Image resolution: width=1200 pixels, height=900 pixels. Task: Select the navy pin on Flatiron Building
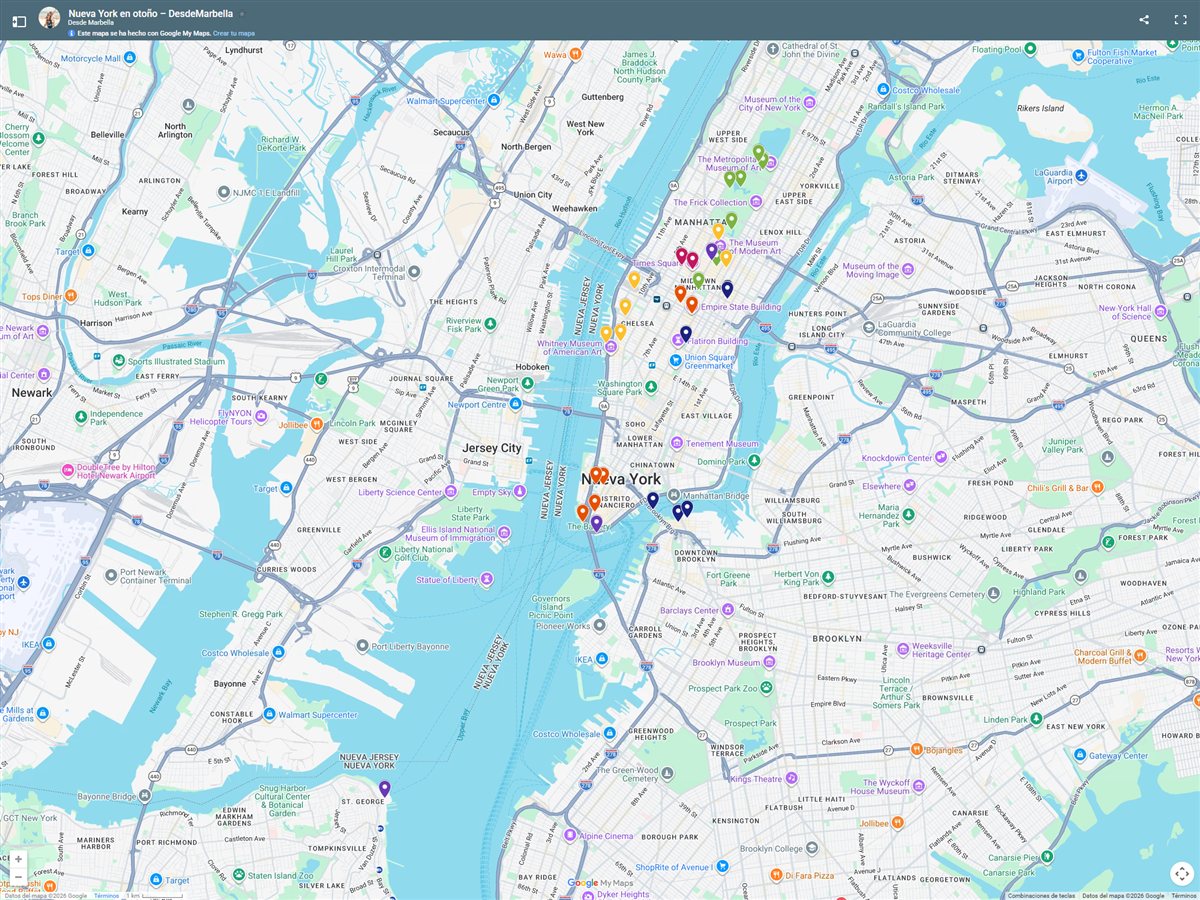click(686, 334)
